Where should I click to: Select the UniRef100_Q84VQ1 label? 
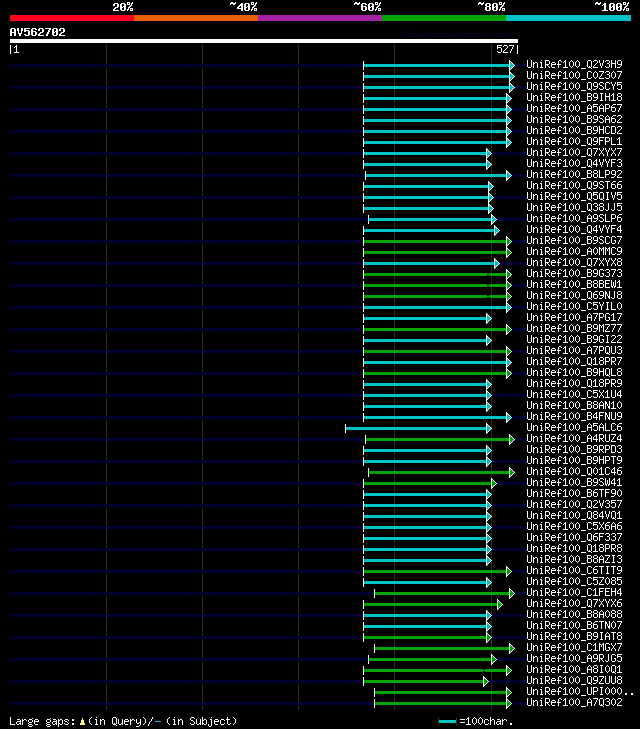574,516
